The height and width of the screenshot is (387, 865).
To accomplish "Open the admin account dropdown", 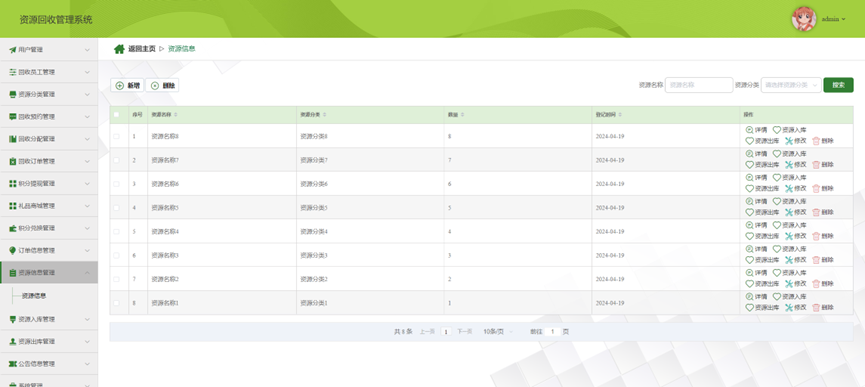I will tap(834, 19).
